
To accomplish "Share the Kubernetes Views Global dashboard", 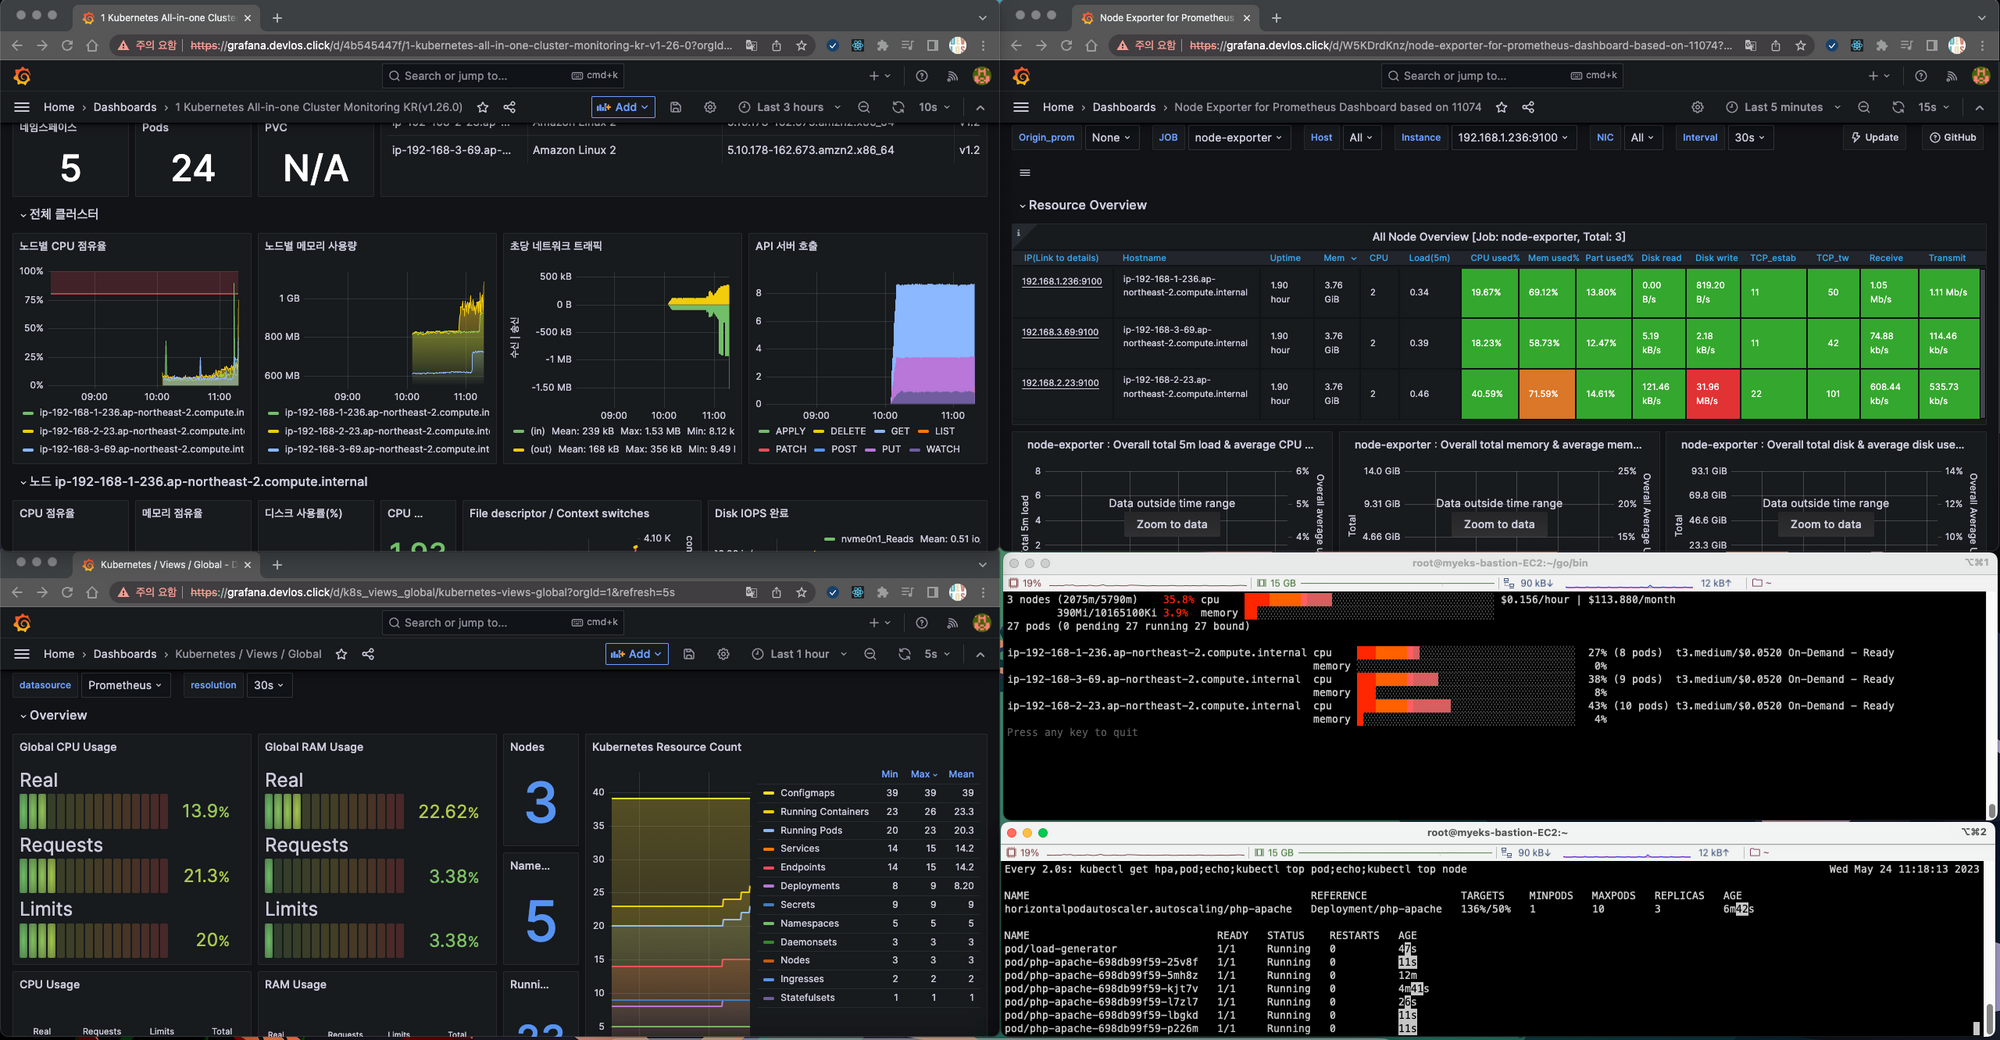I will [x=368, y=654].
